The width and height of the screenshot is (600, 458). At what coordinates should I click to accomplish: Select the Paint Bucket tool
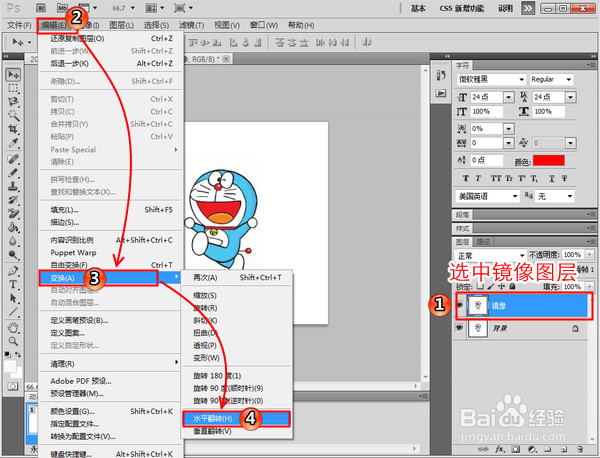(13, 228)
